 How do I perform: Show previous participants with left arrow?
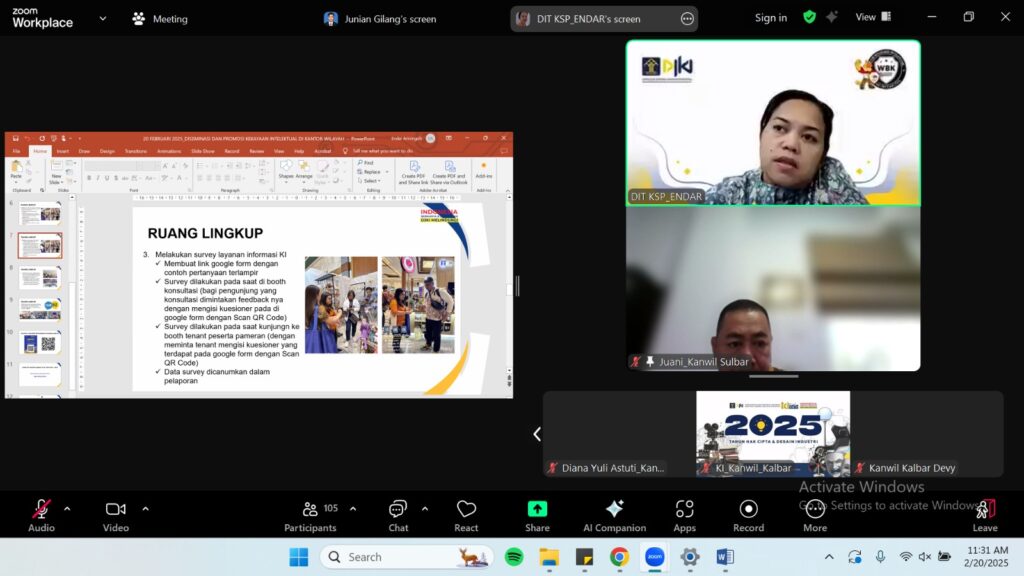[537, 434]
